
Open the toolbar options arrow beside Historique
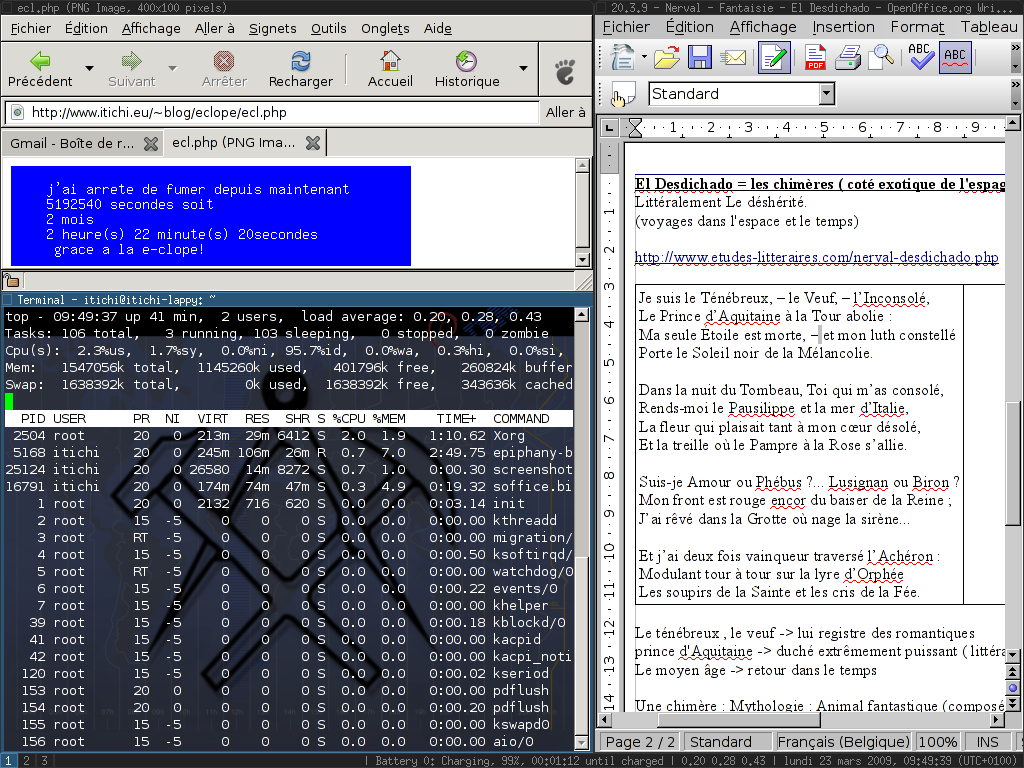pyautogui.click(x=523, y=68)
